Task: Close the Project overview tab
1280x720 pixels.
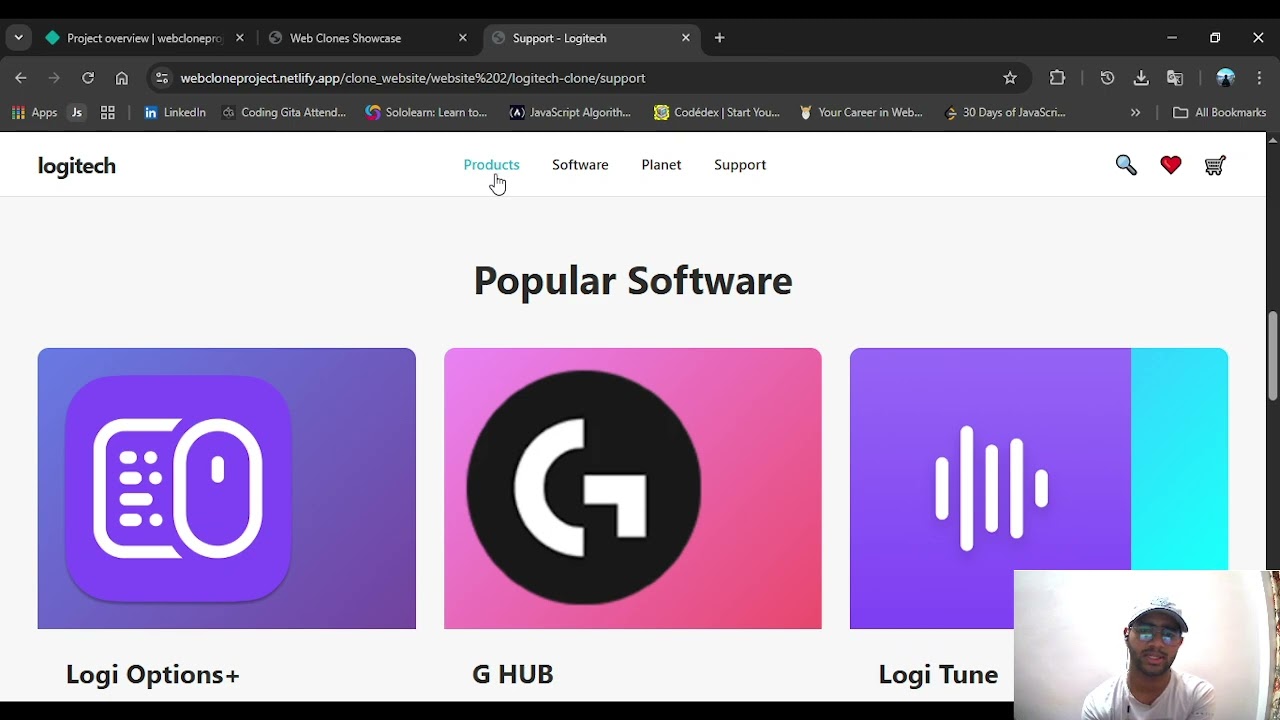Action: (239, 38)
